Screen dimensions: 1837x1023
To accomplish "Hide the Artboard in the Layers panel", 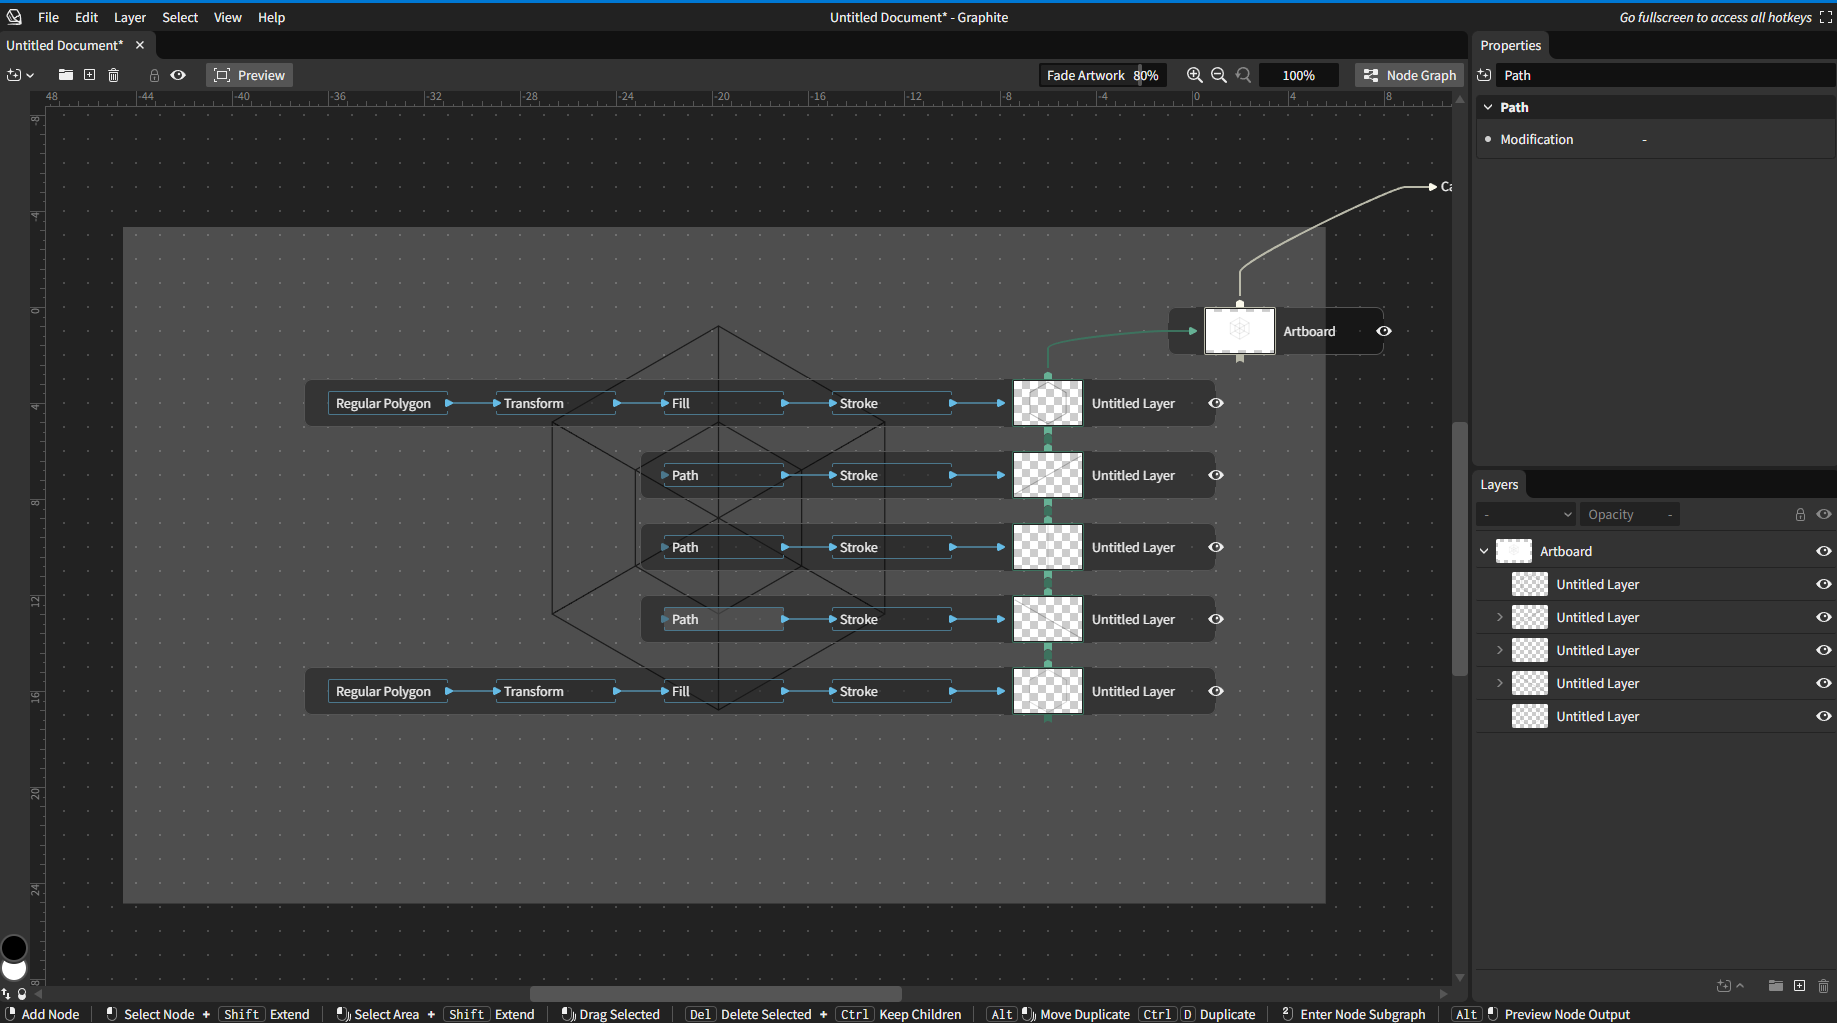I will click(x=1824, y=551).
